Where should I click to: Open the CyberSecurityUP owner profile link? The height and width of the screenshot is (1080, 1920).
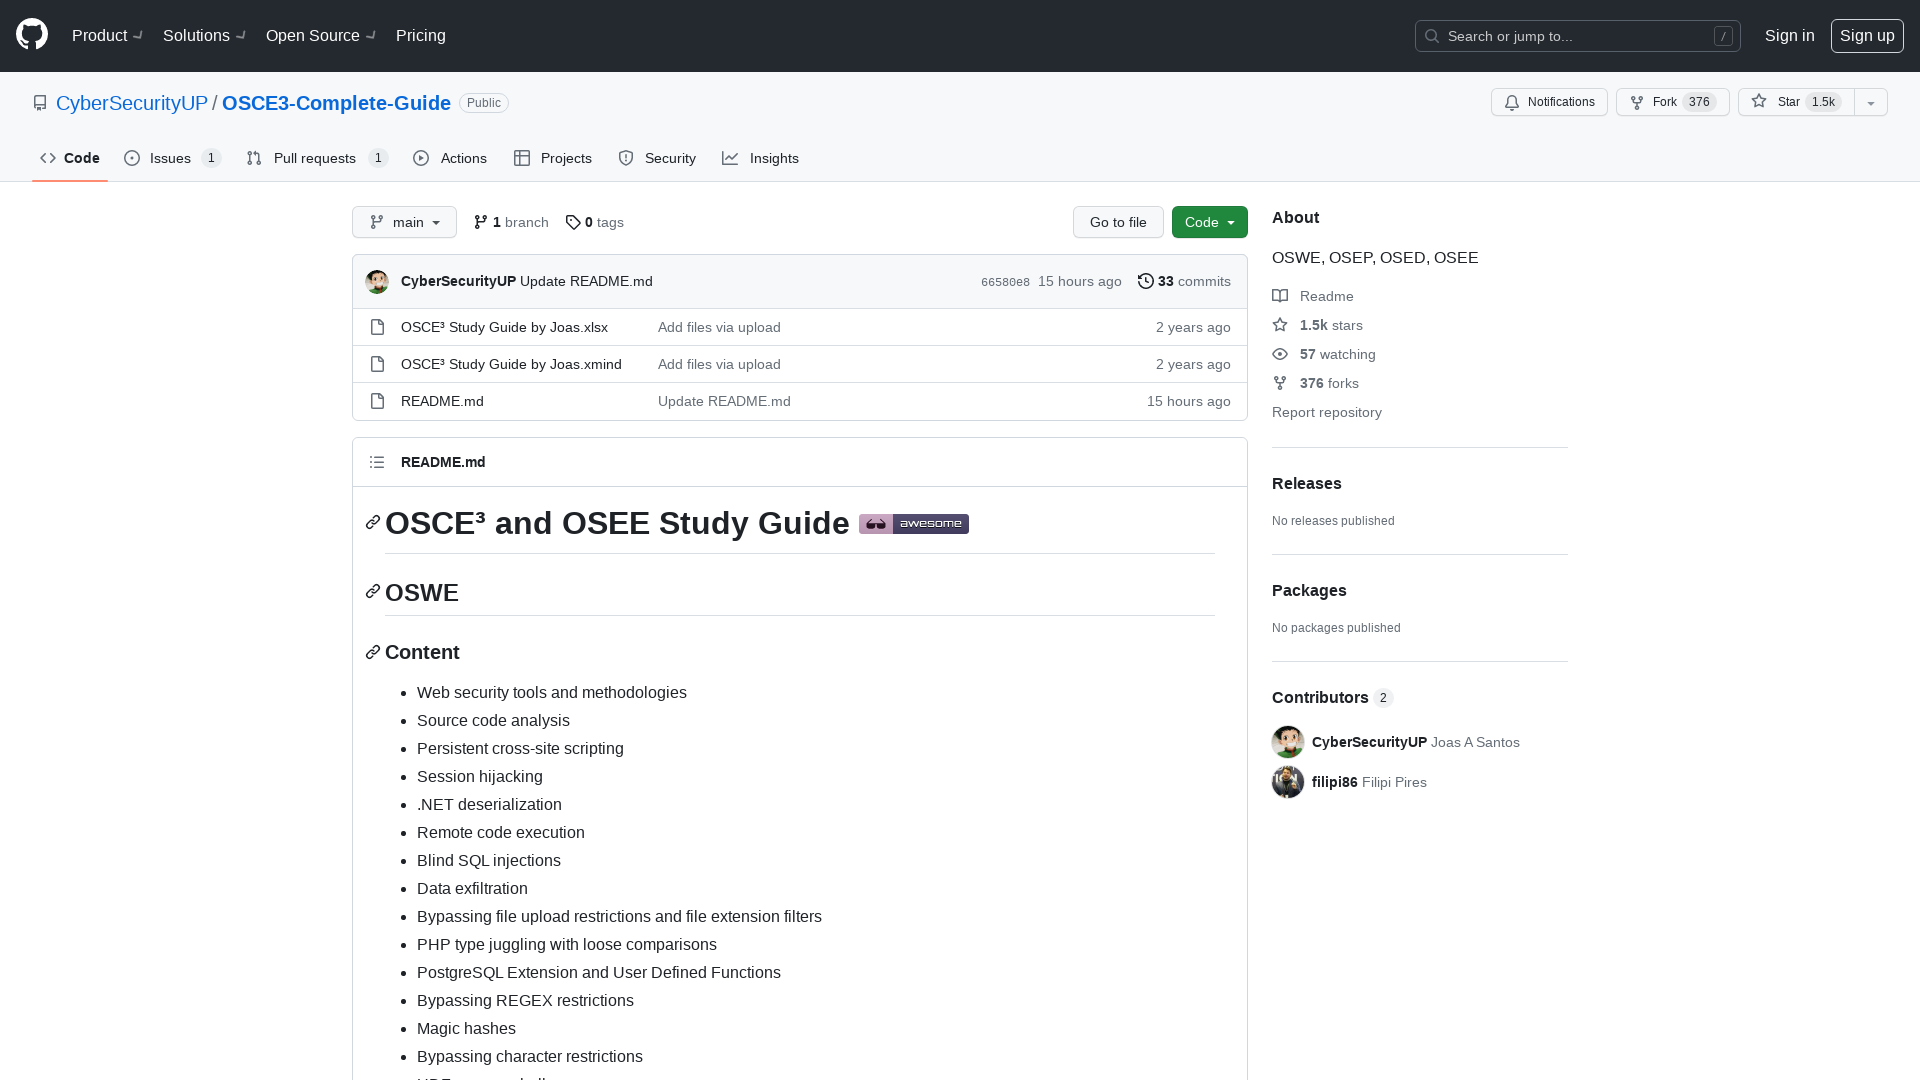(132, 103)
